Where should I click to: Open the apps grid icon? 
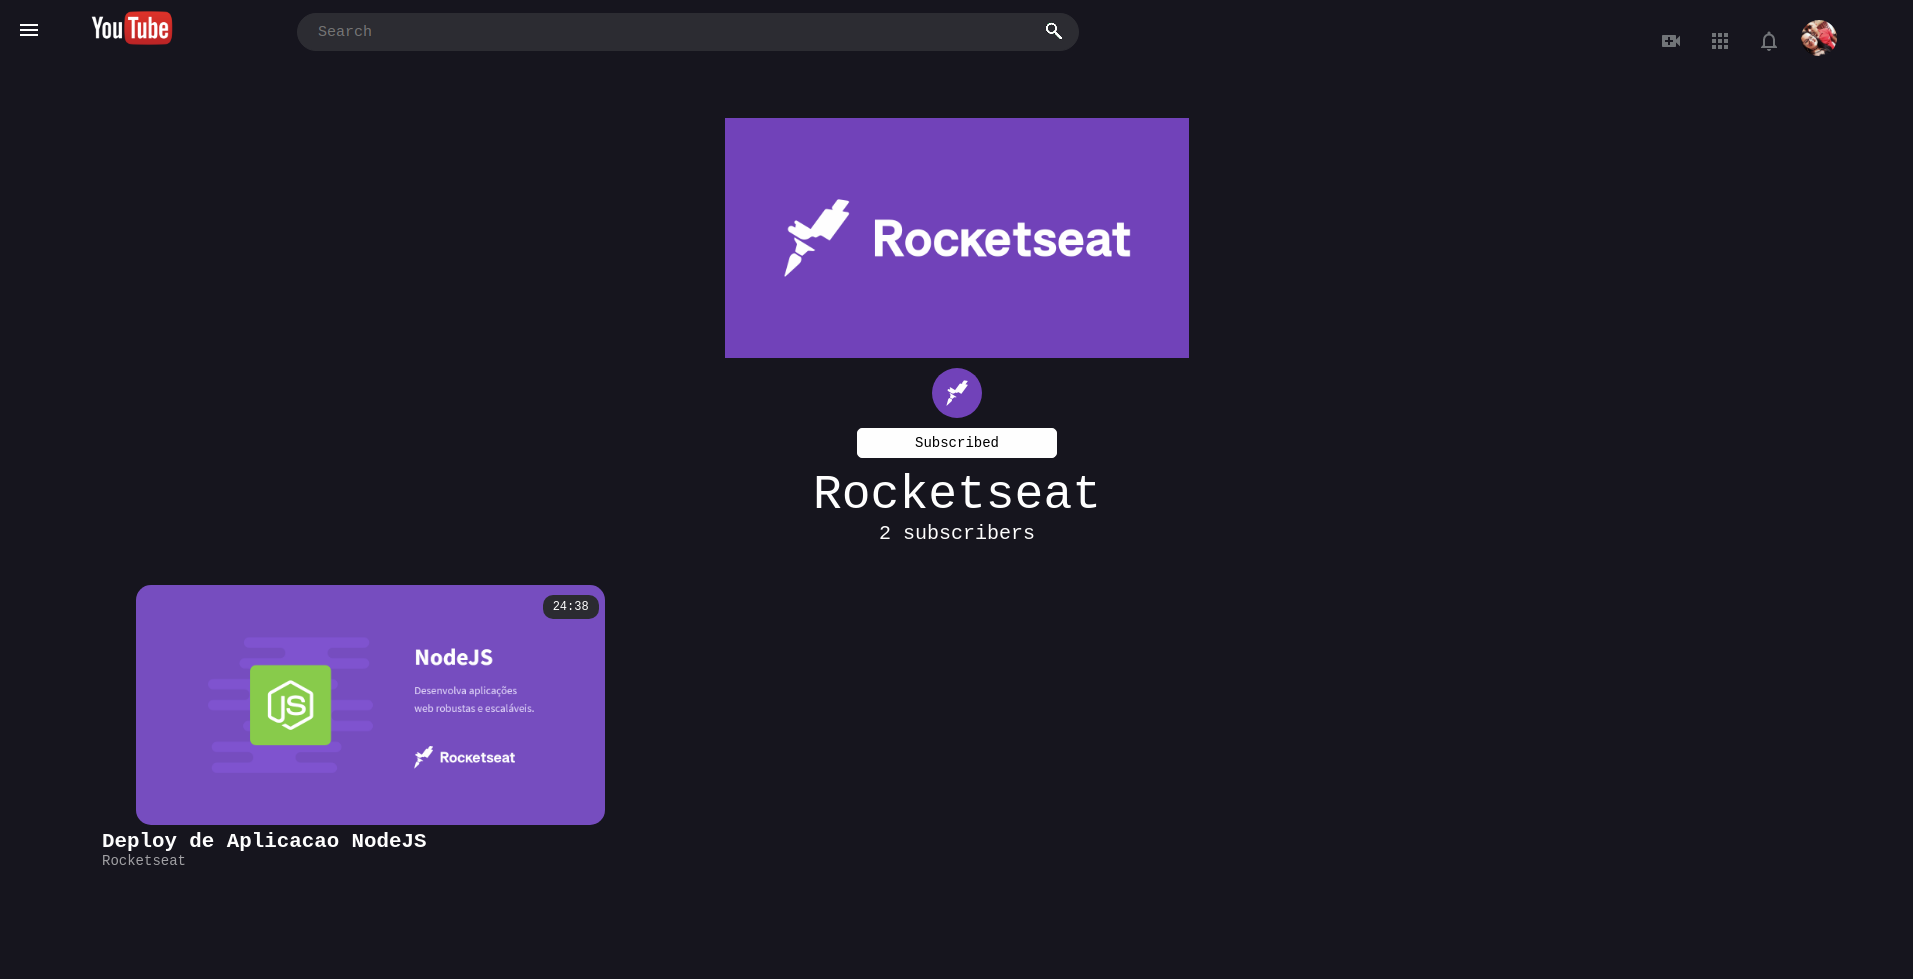1720,41
